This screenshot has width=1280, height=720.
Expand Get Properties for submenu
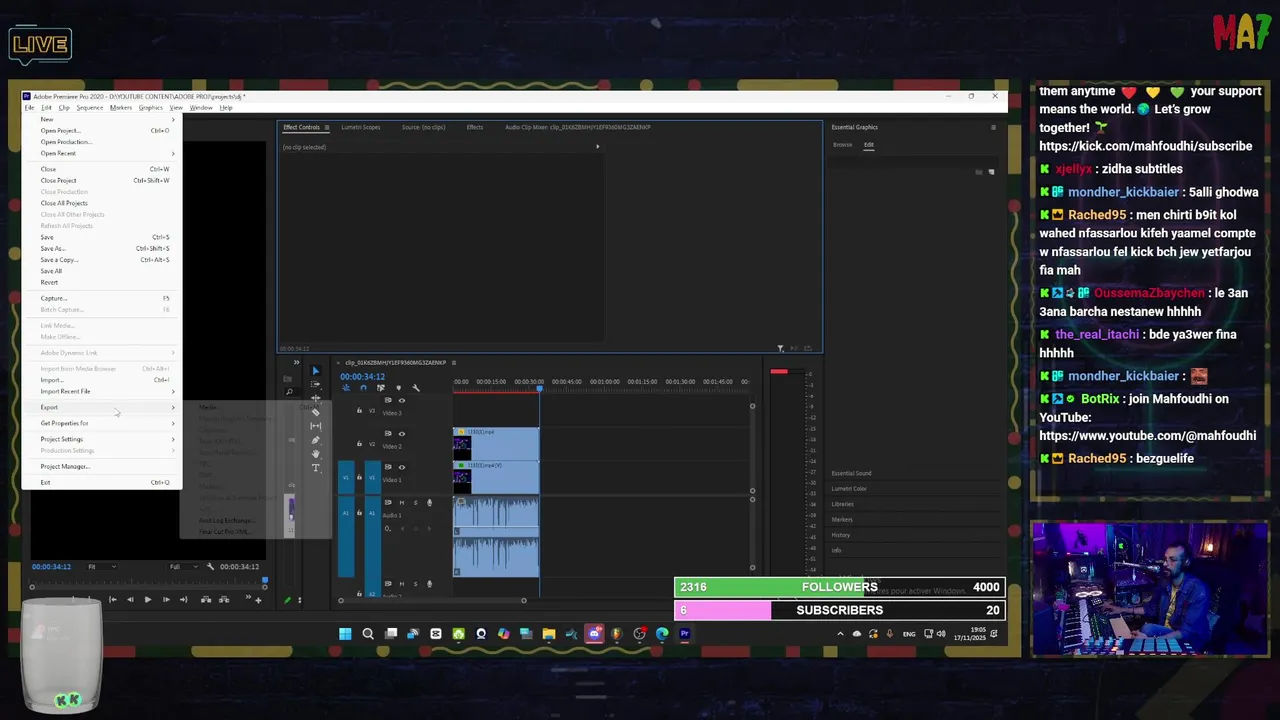click(x=101, y=423)
